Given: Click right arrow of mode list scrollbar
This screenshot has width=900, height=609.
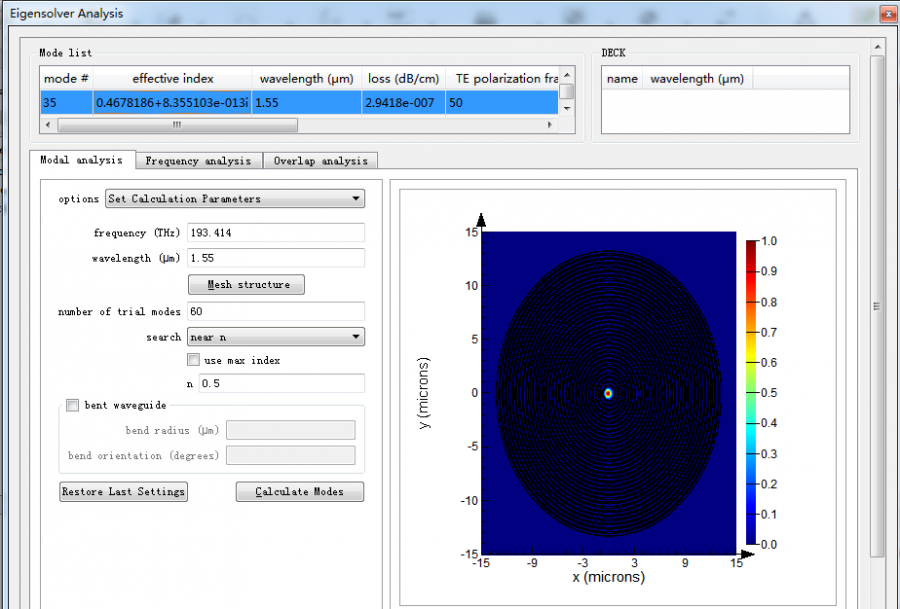Looking at the screenshot, I should (549, 126).
